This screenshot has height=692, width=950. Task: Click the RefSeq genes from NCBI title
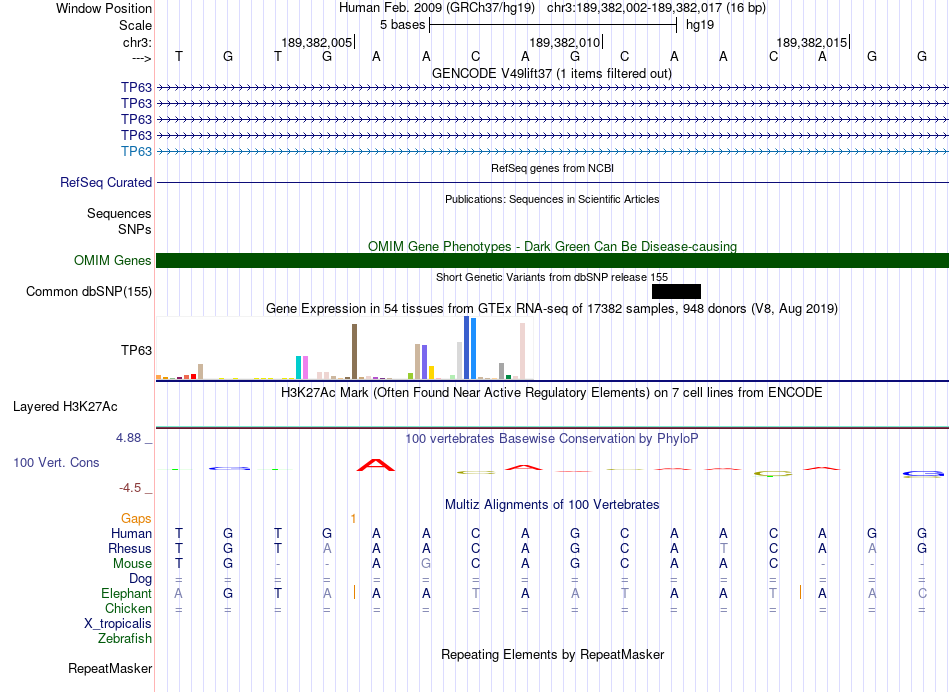point(552,168)
